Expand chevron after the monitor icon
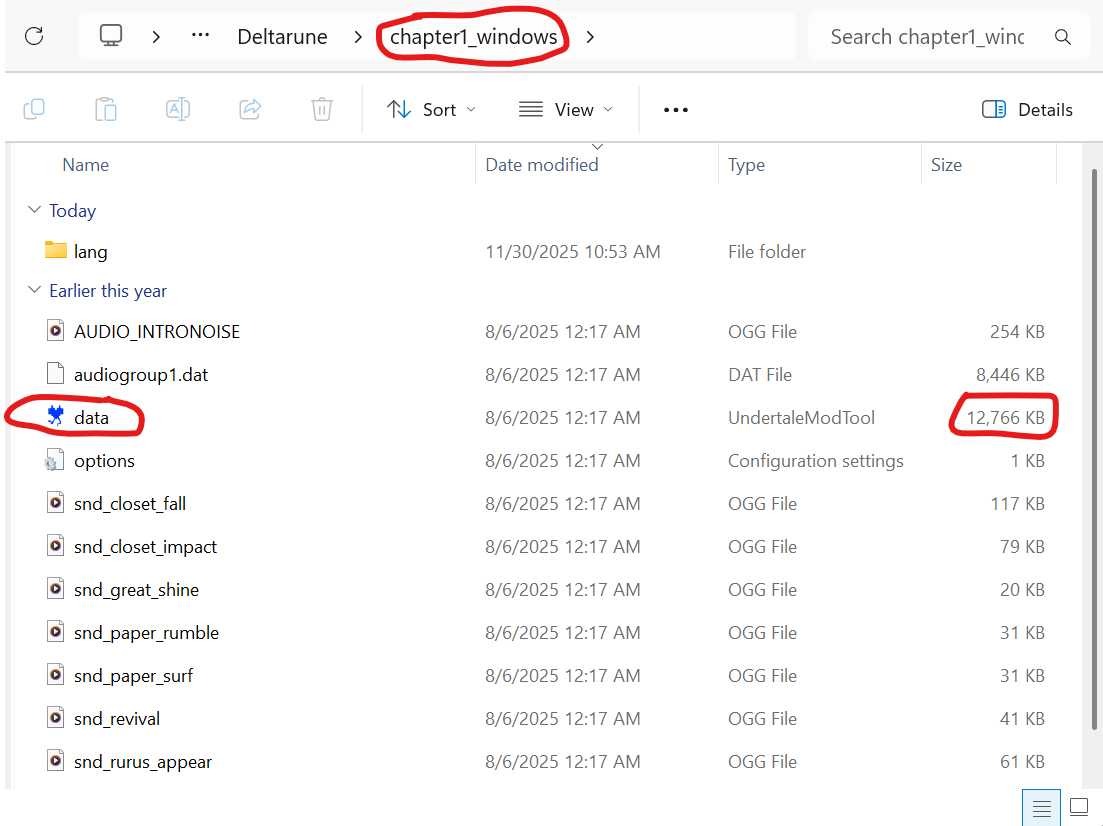1103x826 pixels. (x=156, y=37)
